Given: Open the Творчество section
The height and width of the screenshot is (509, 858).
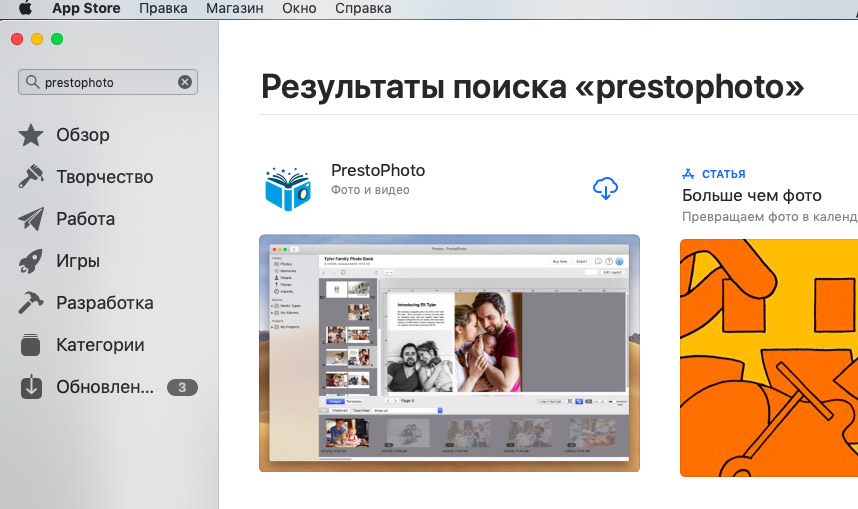Looking at the screenshot, I should (x=105, y=177).
